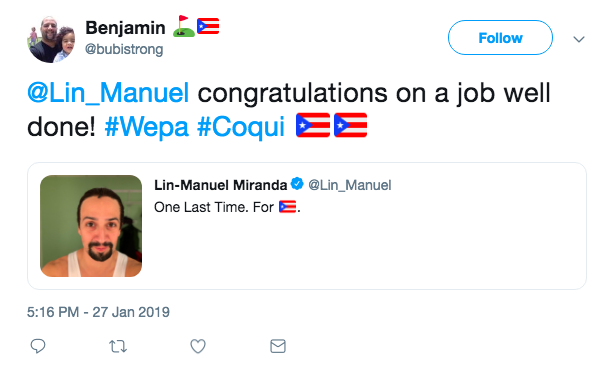Open the @Lin_Manuel mention link
This screenshot has height=378, width=615.
pos(108,93)
